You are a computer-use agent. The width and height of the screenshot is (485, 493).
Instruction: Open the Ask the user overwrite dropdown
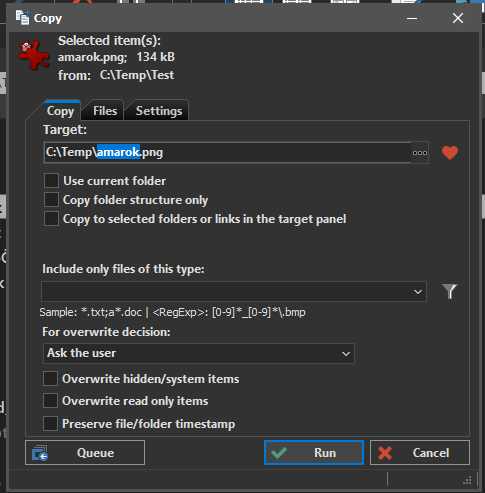199,353
